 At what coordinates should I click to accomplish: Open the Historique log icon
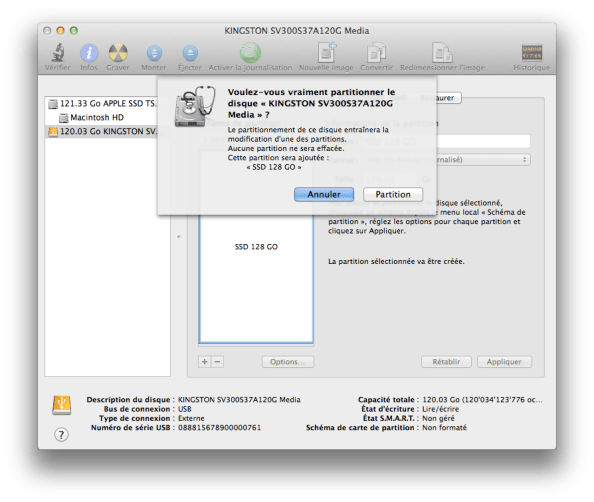(531, 52)
